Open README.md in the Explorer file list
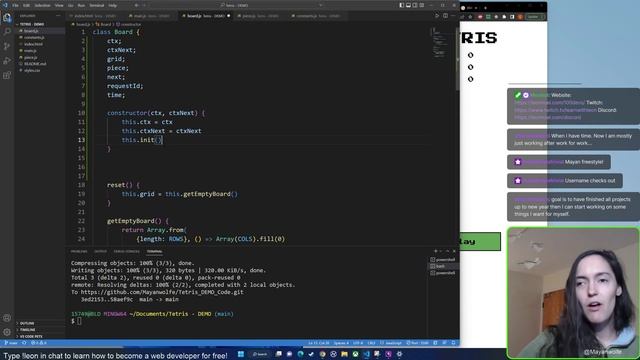Image resolution: width=640 pixels, height=360 pixels. [40, 64]
